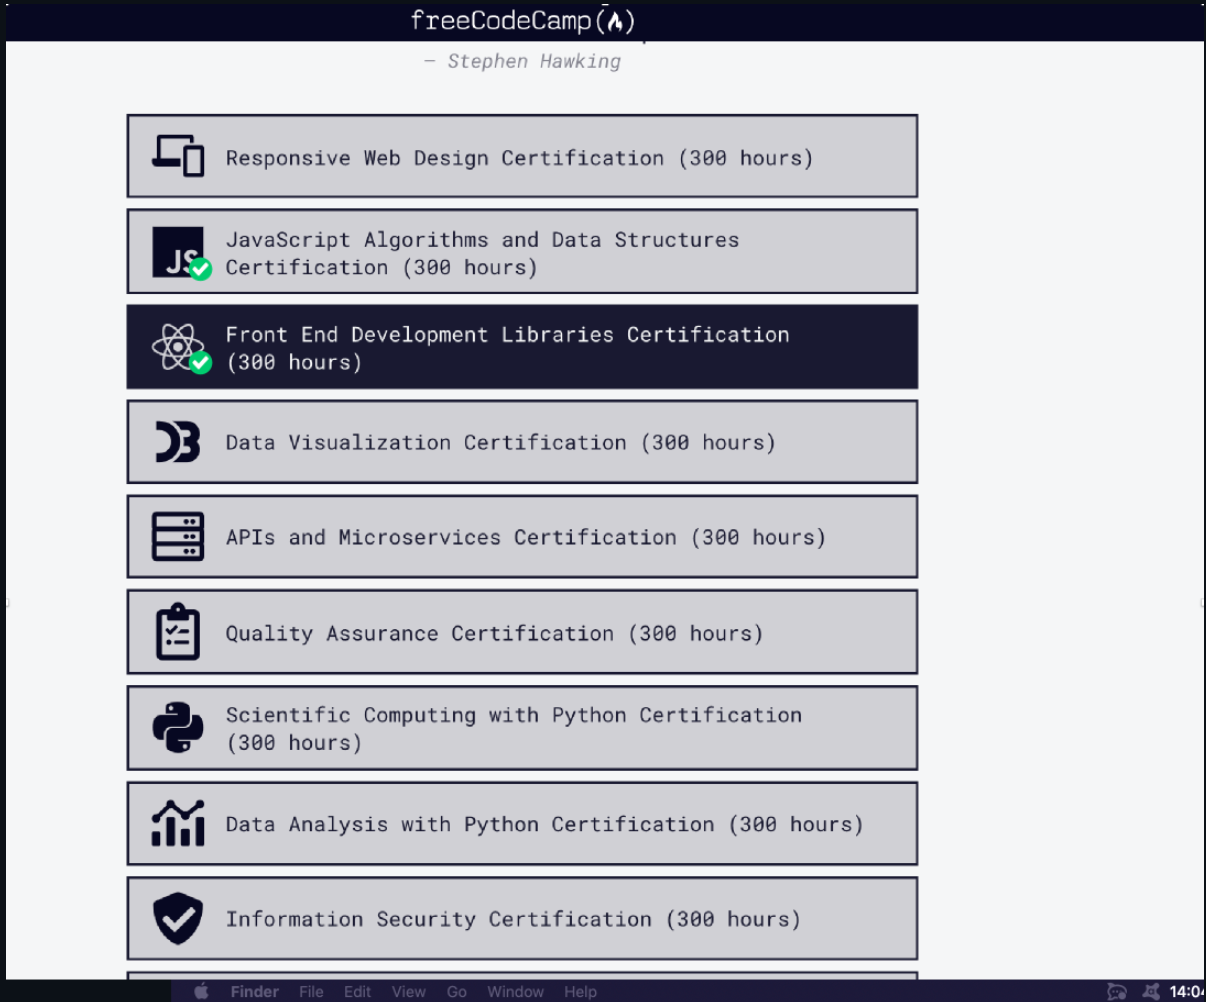
Task: Open JavaScript Algorithms and Data Structures Certification
Action: point(522,252)
